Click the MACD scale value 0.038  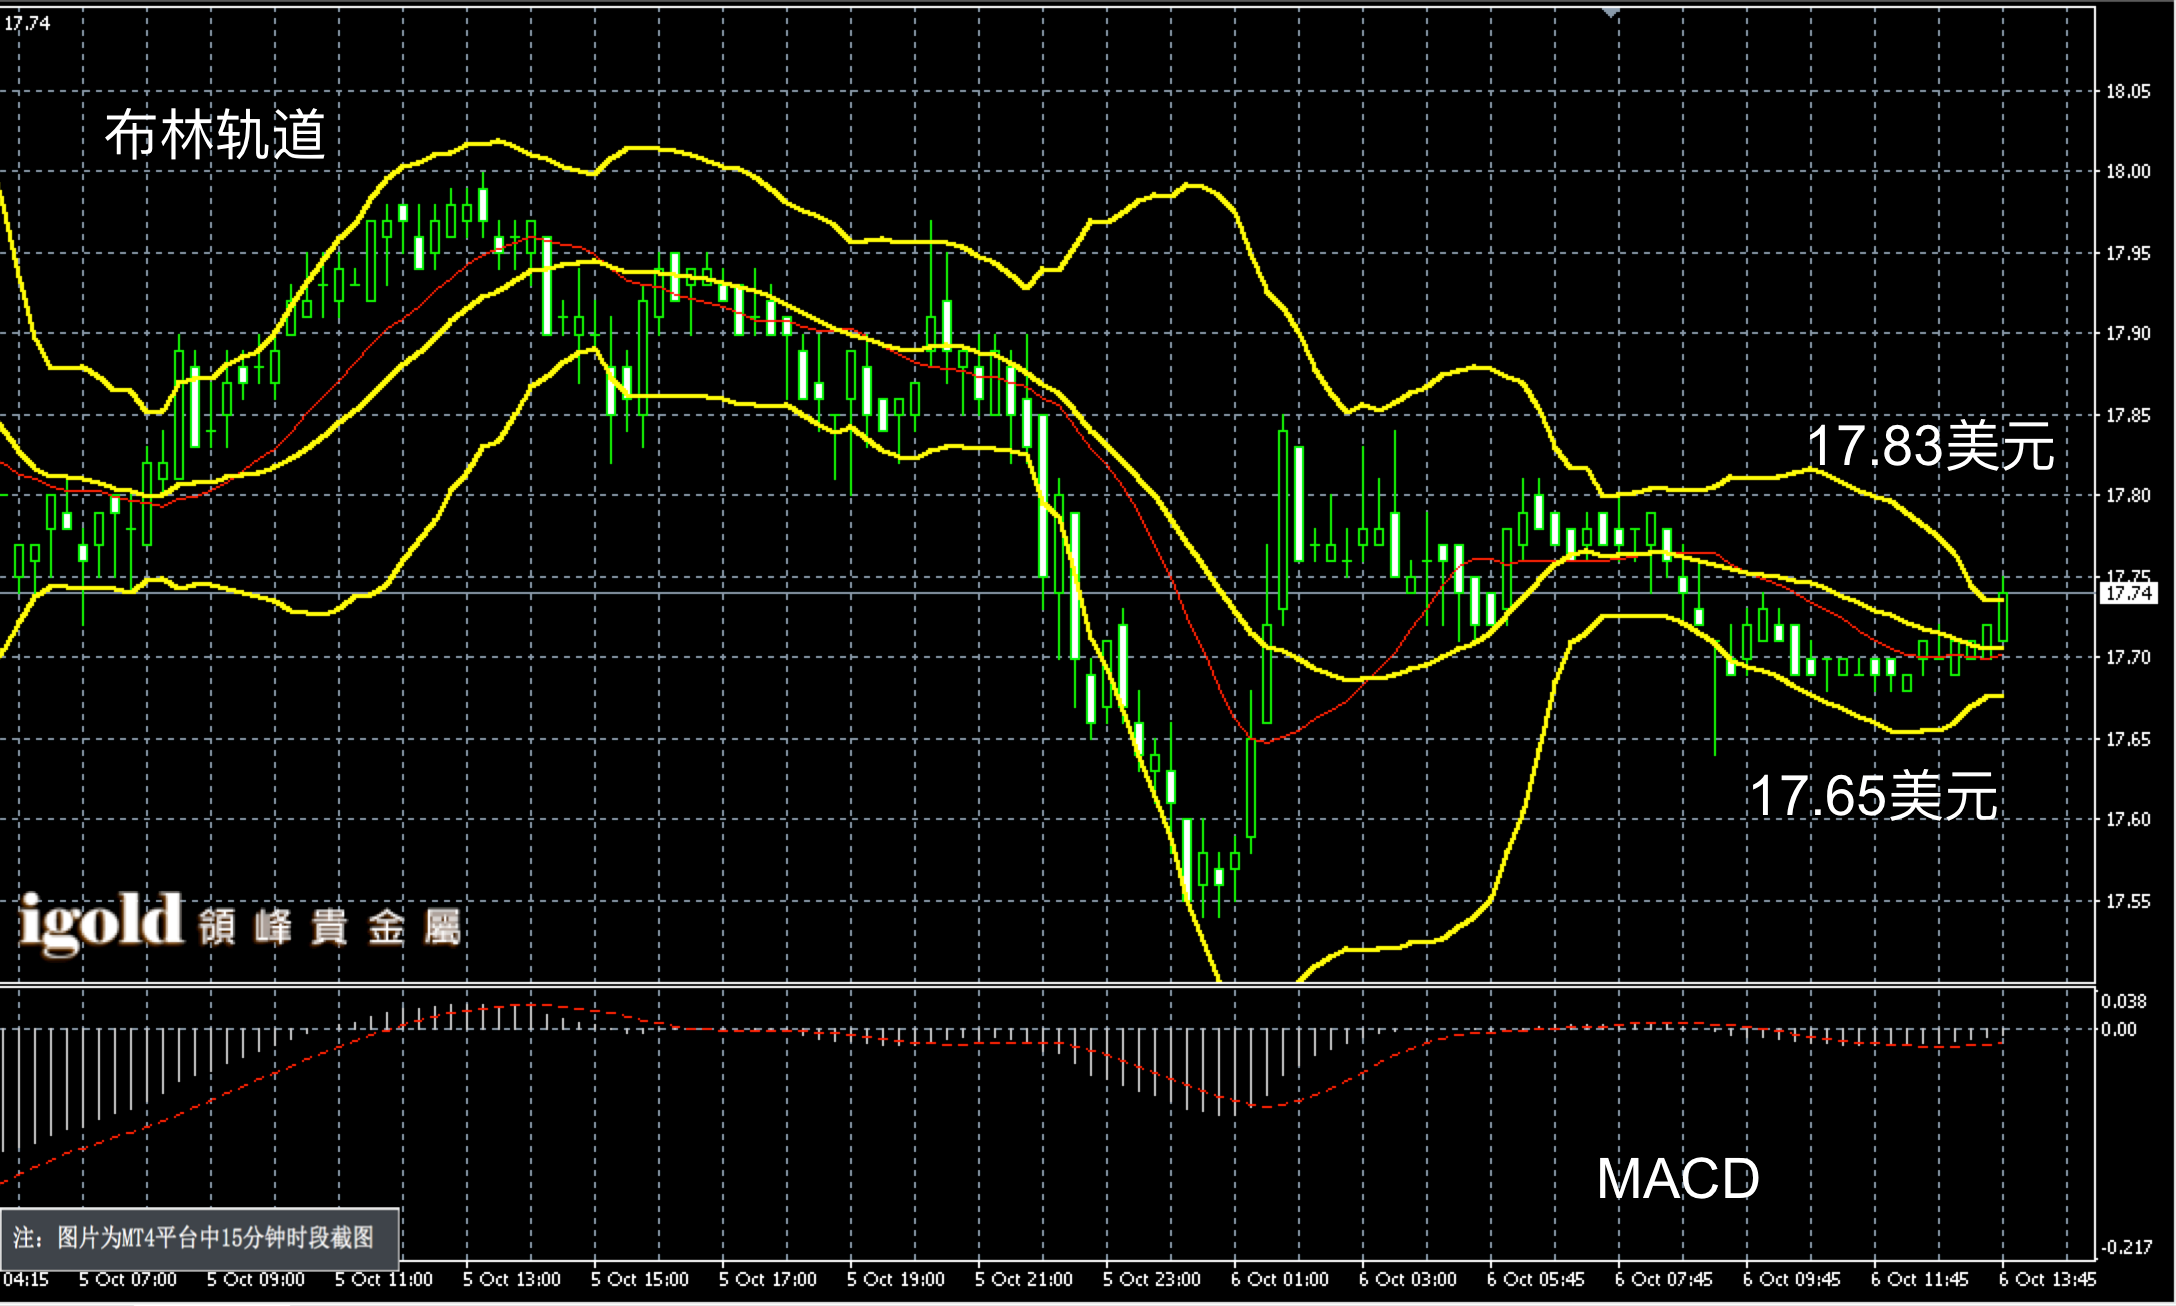2123,1001
